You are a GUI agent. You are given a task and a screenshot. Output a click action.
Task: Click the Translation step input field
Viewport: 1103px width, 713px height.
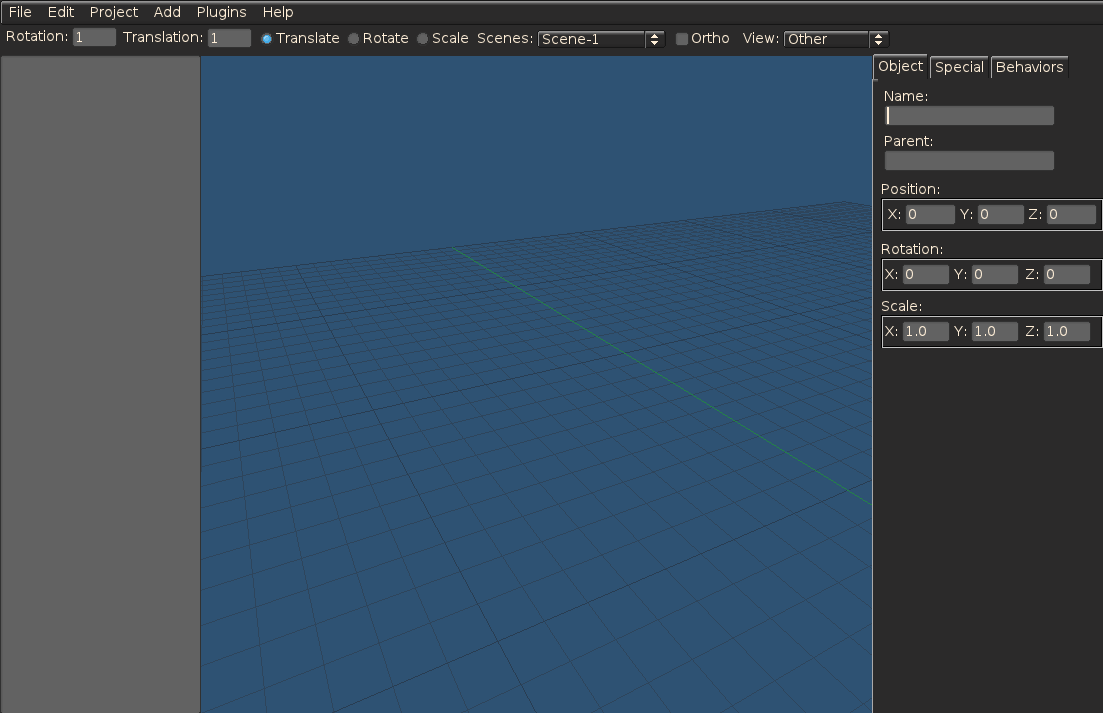tap(229, 38)
